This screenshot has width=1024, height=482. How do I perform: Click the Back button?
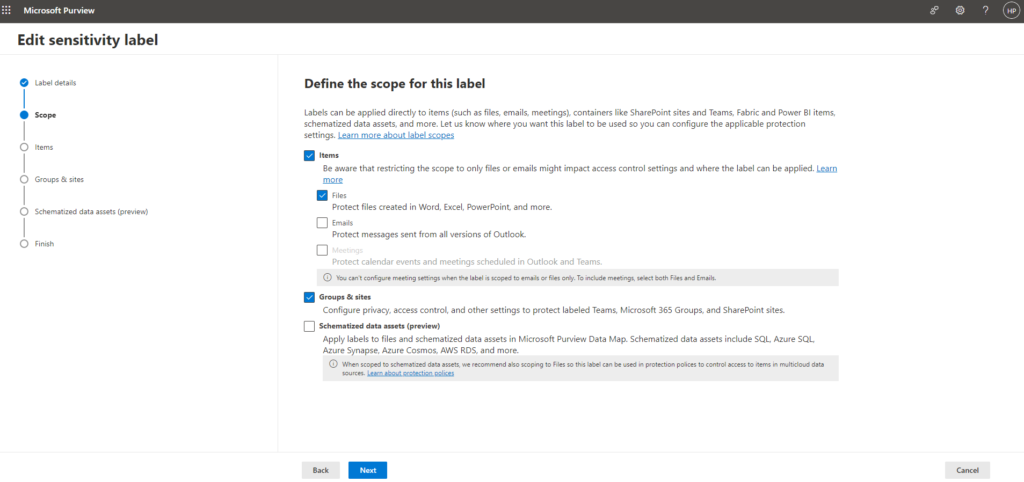320,470
